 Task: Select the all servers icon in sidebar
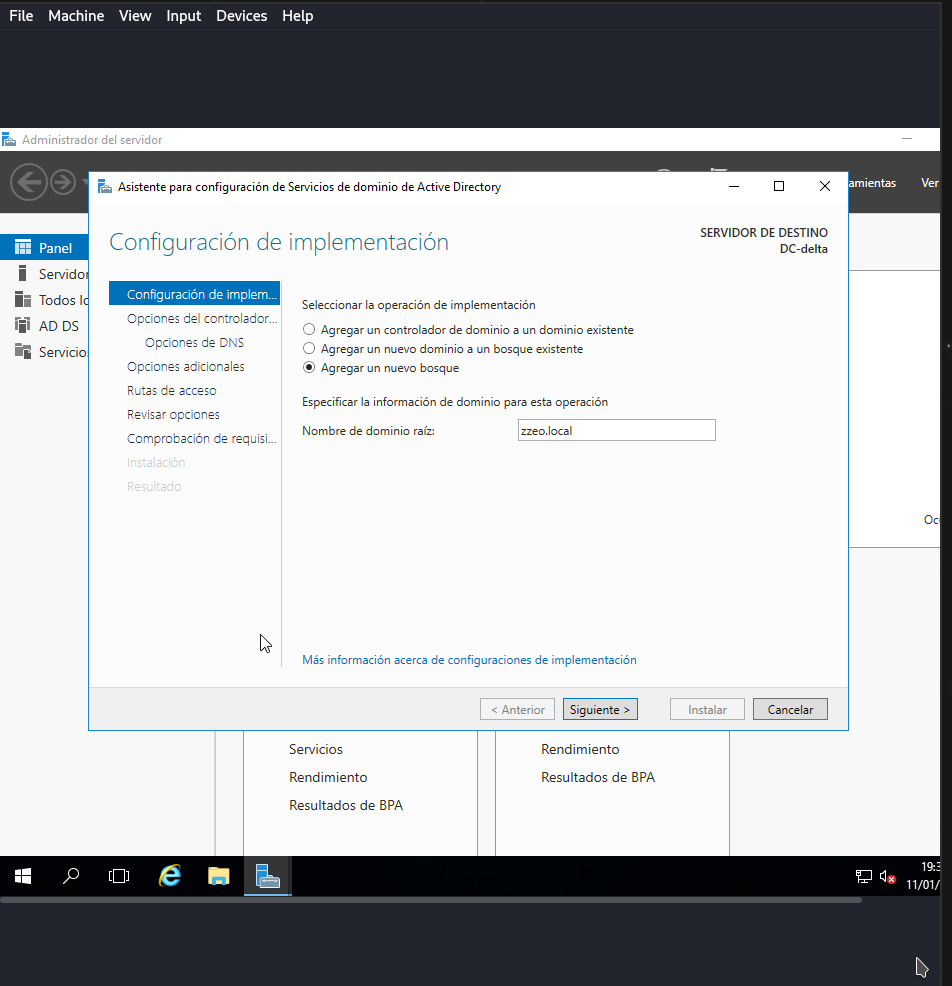[x=23, y=299]
